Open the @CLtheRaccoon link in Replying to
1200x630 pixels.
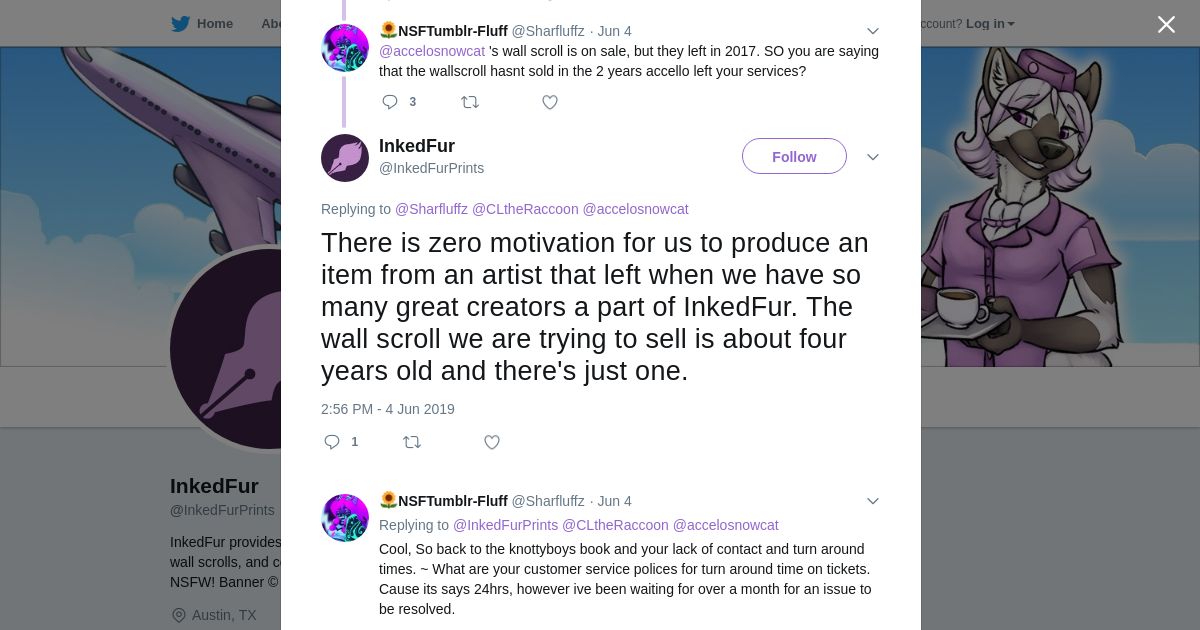[525, 209]
